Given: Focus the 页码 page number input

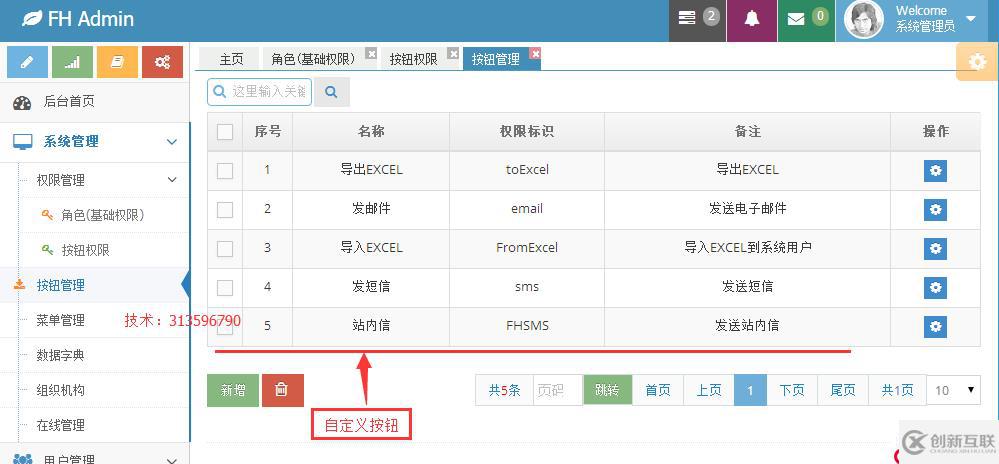Looking at the screenshot, I should pyautogui.click(x=557, y=390).
